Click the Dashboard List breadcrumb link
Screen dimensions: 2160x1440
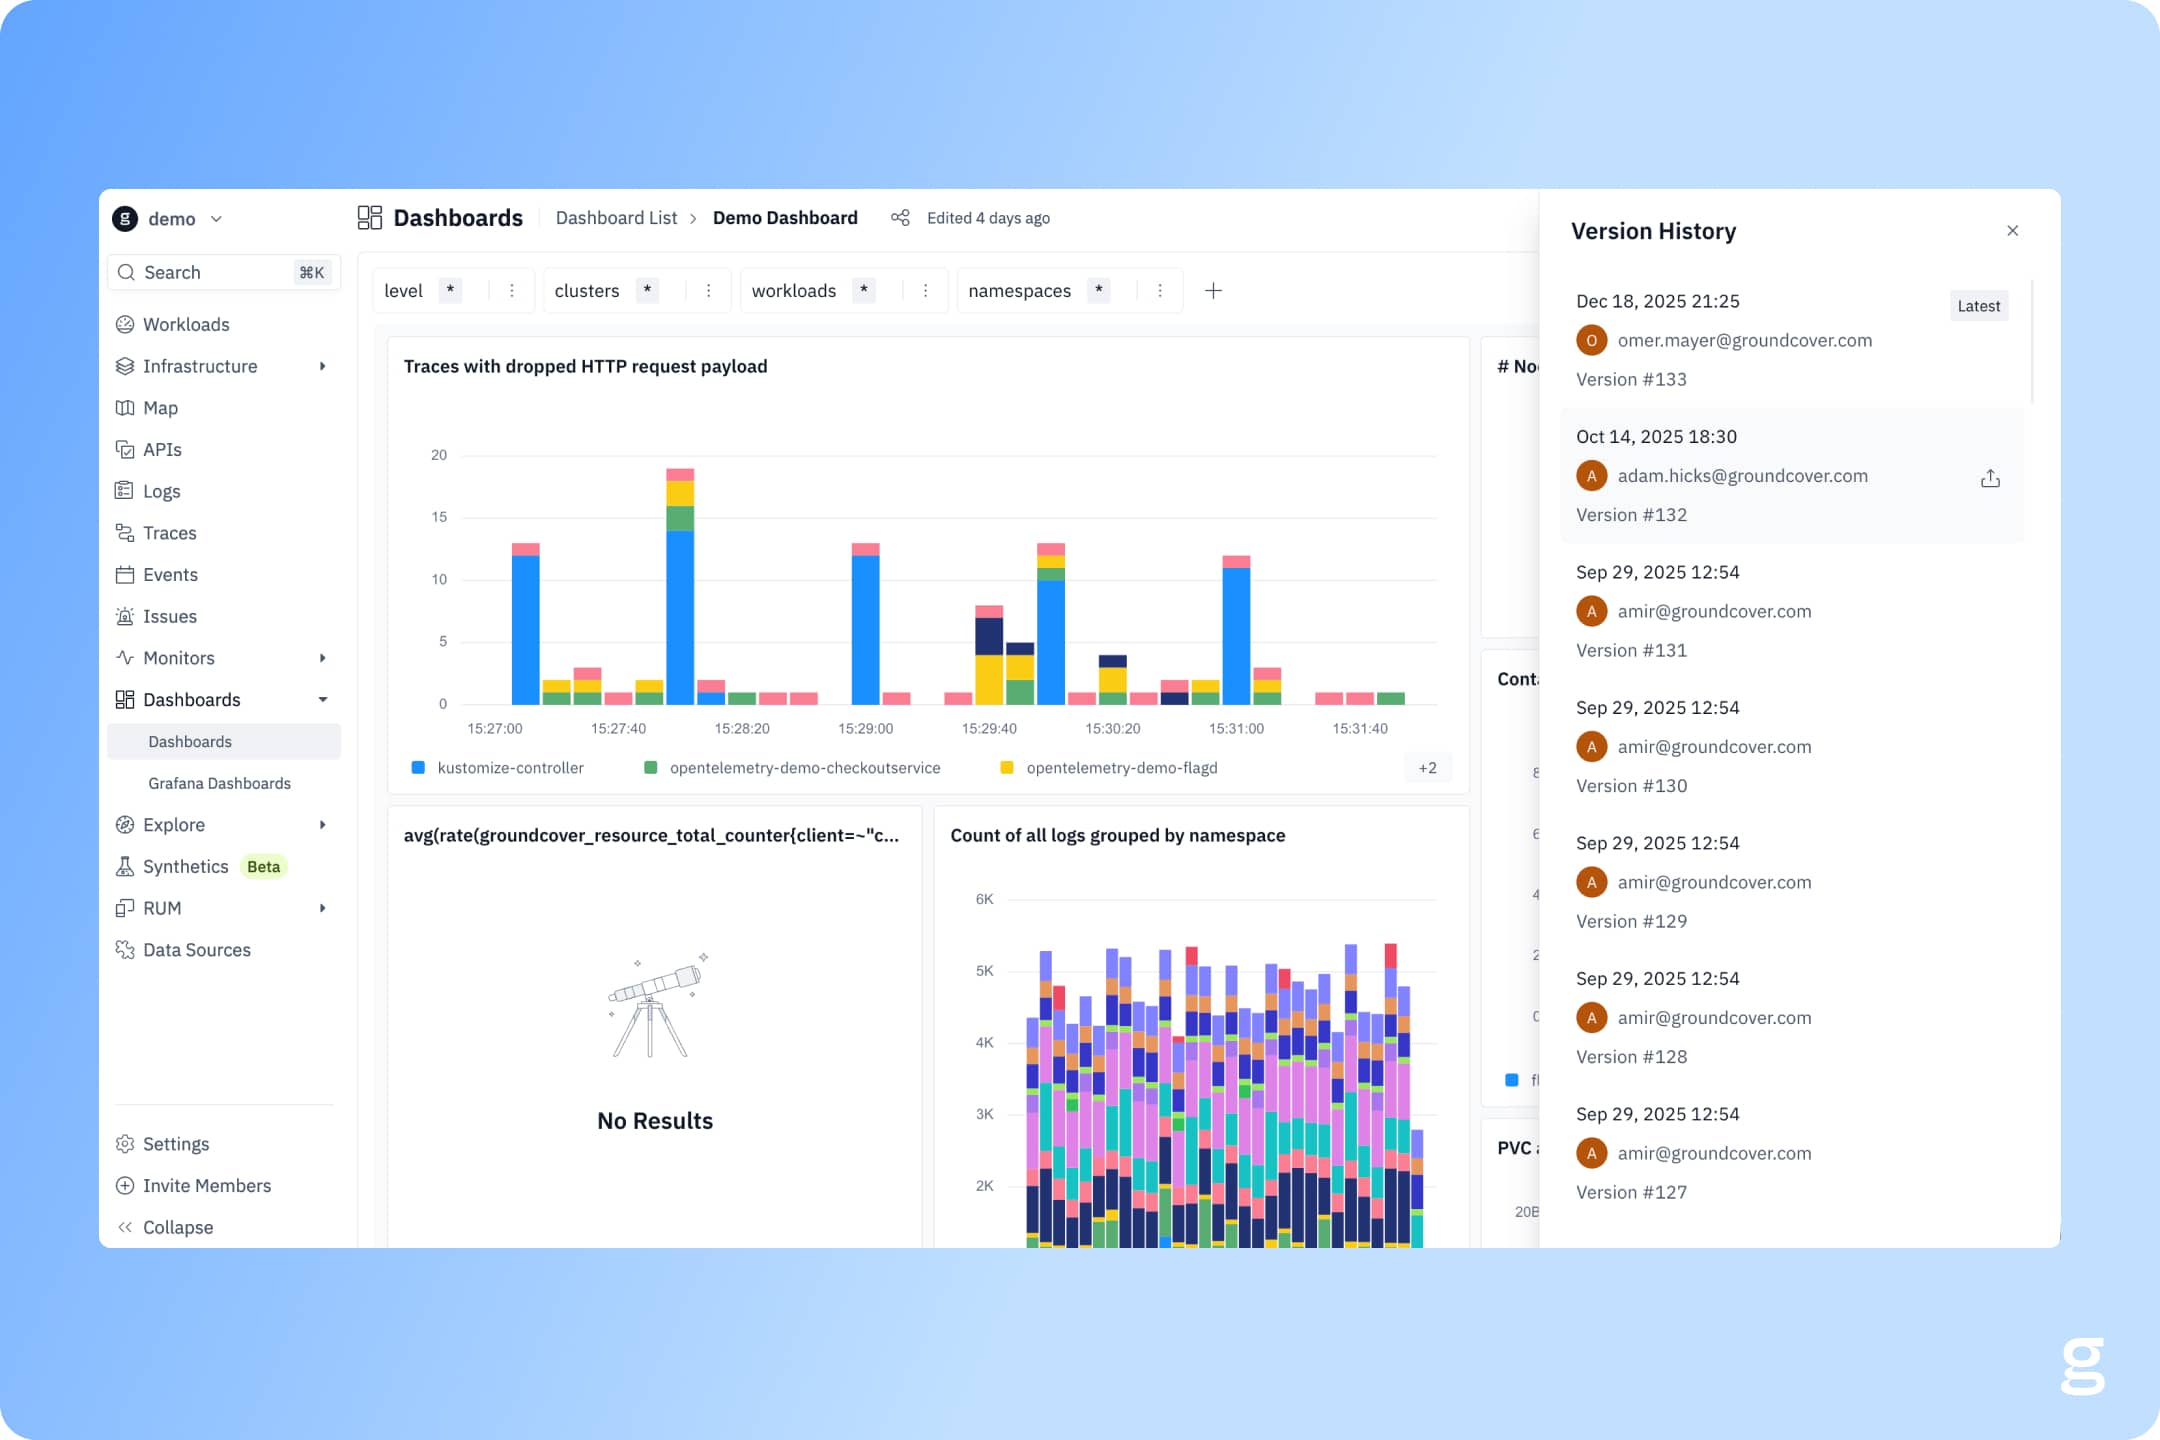click(616, 218)
